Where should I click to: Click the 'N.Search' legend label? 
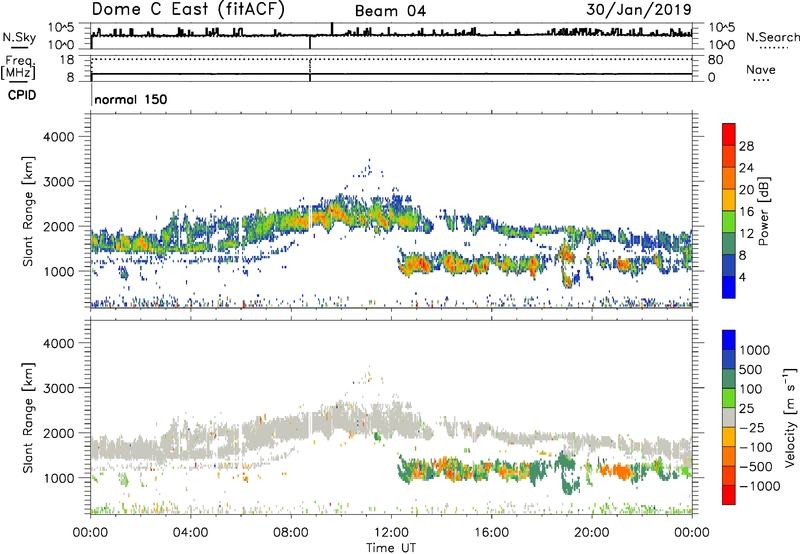click(x=773, y=37)
